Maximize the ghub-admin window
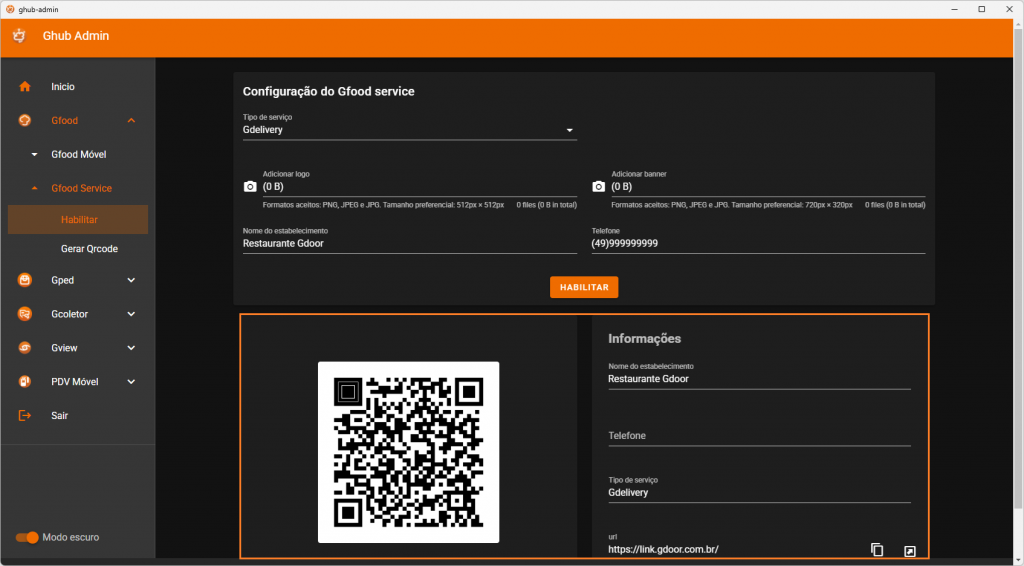The image size is (1024, 566). pos(982,9)
